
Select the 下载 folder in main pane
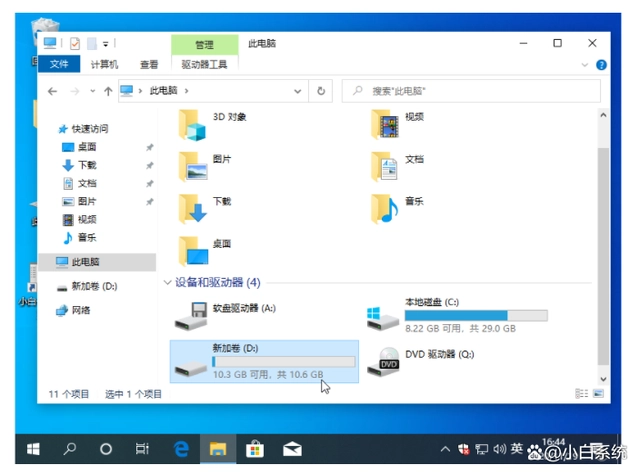193,209
